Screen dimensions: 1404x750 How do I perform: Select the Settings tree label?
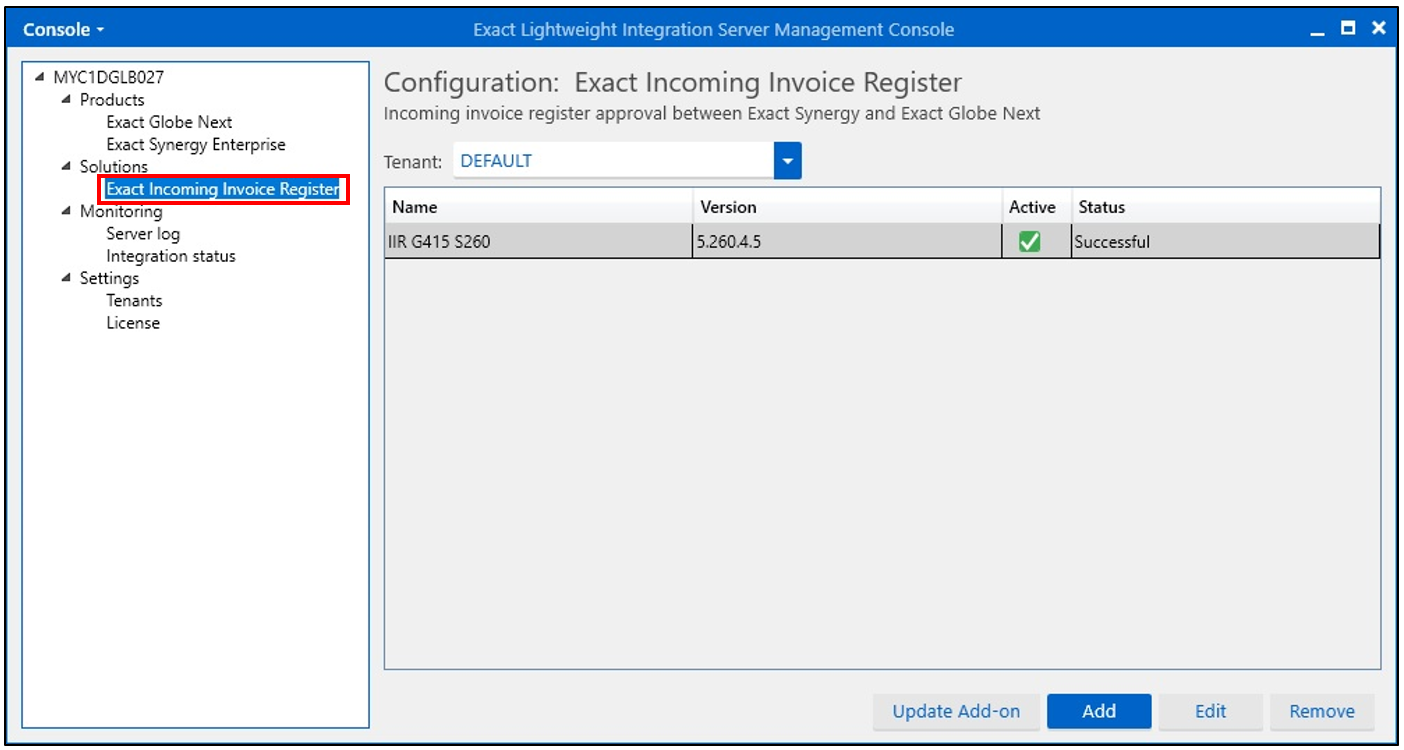109,278
